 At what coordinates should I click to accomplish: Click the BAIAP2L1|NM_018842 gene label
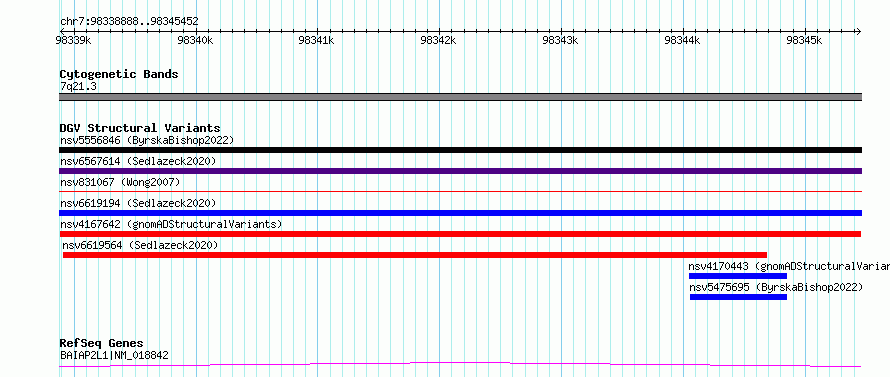pos(114,356)
